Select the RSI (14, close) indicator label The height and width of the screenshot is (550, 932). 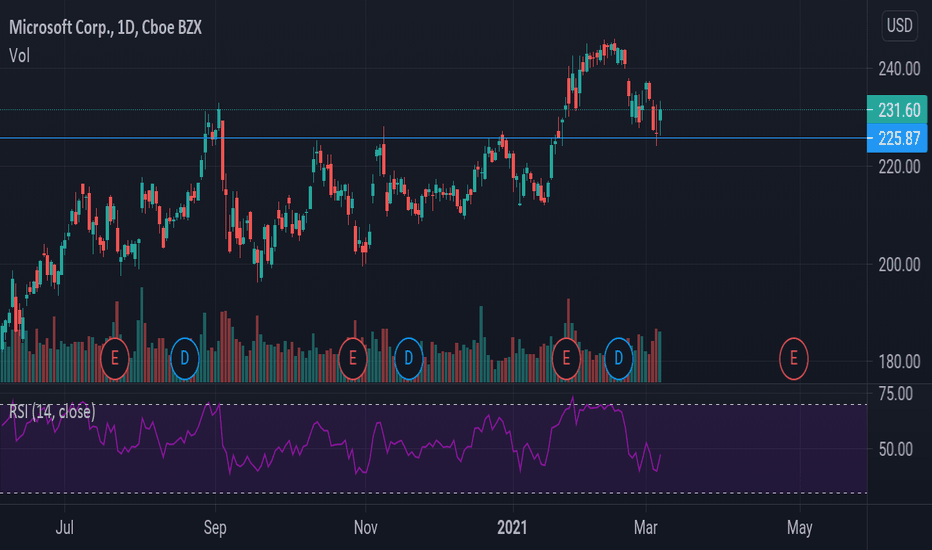(52, 411)
